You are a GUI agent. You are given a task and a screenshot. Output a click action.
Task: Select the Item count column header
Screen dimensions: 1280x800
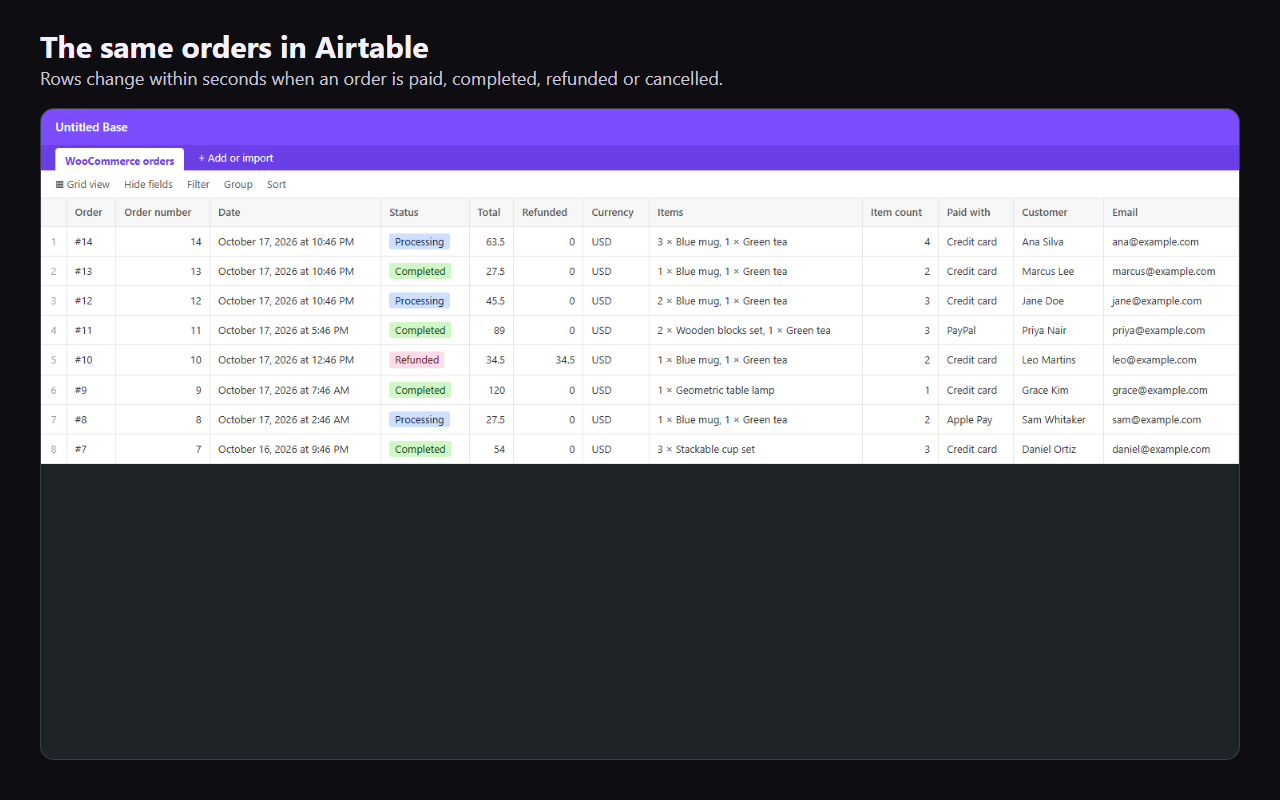click(x=900, y=212)
